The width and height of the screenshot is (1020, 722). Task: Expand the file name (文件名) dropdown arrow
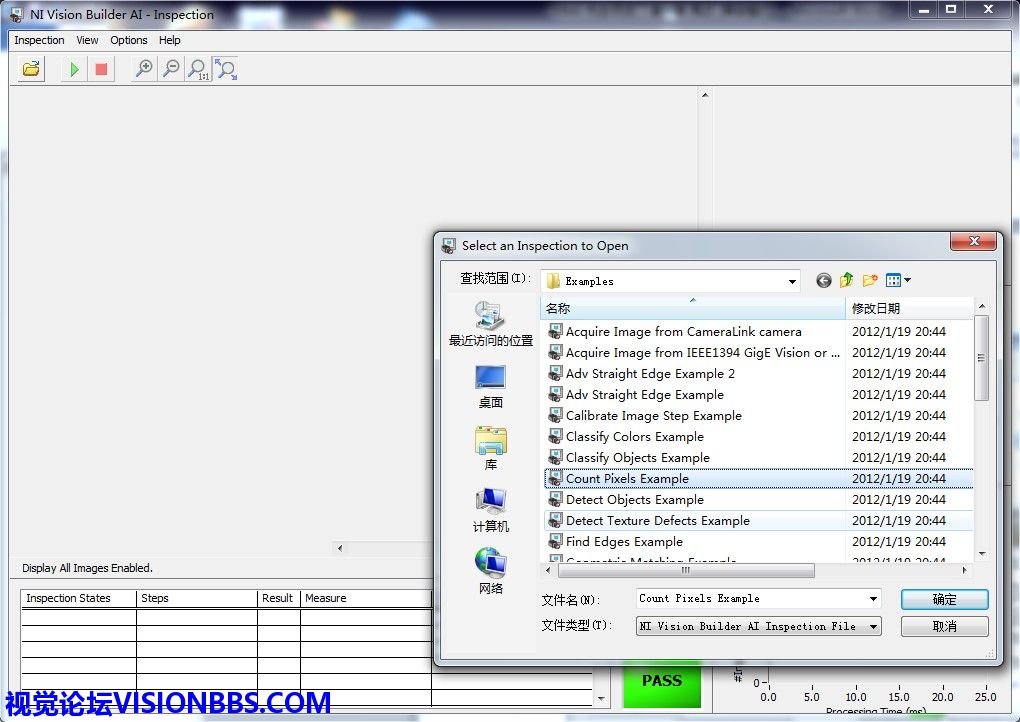873,598
